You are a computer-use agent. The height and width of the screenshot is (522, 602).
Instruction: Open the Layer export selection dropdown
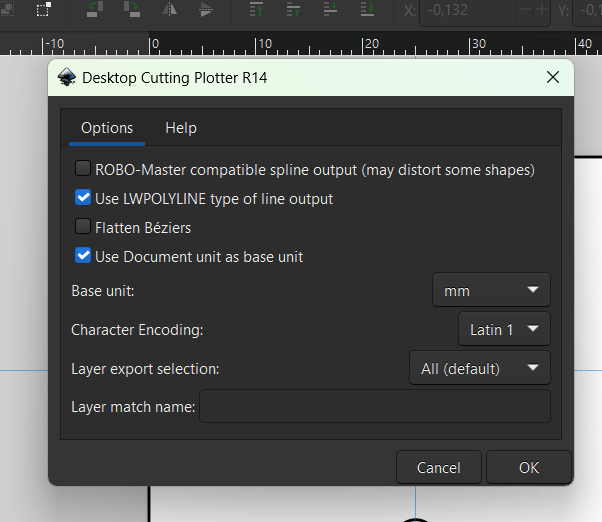pos(480,368)
